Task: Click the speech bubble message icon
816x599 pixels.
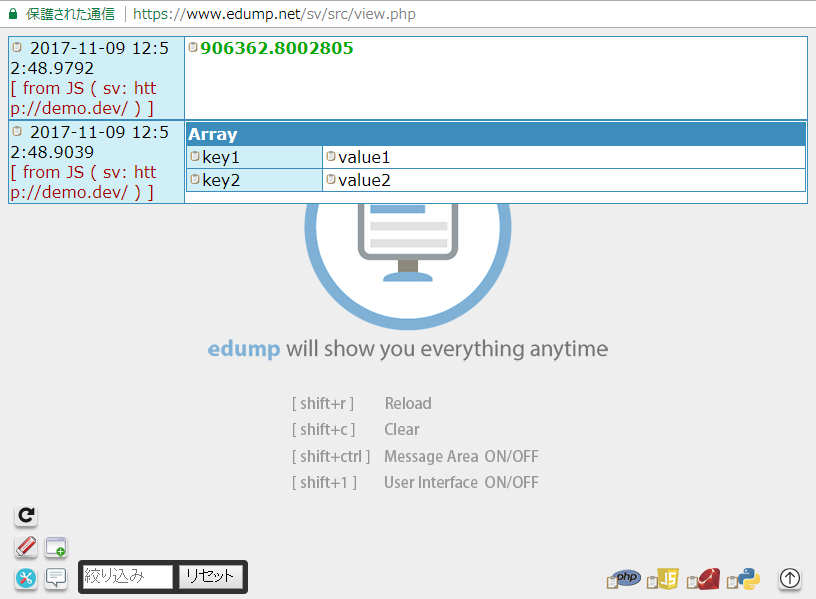Action: click(56, 578)
